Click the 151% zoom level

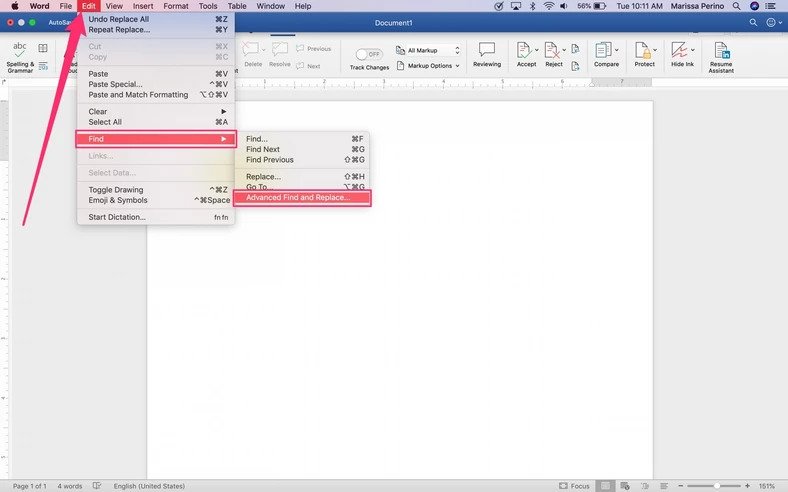[766, 486]
